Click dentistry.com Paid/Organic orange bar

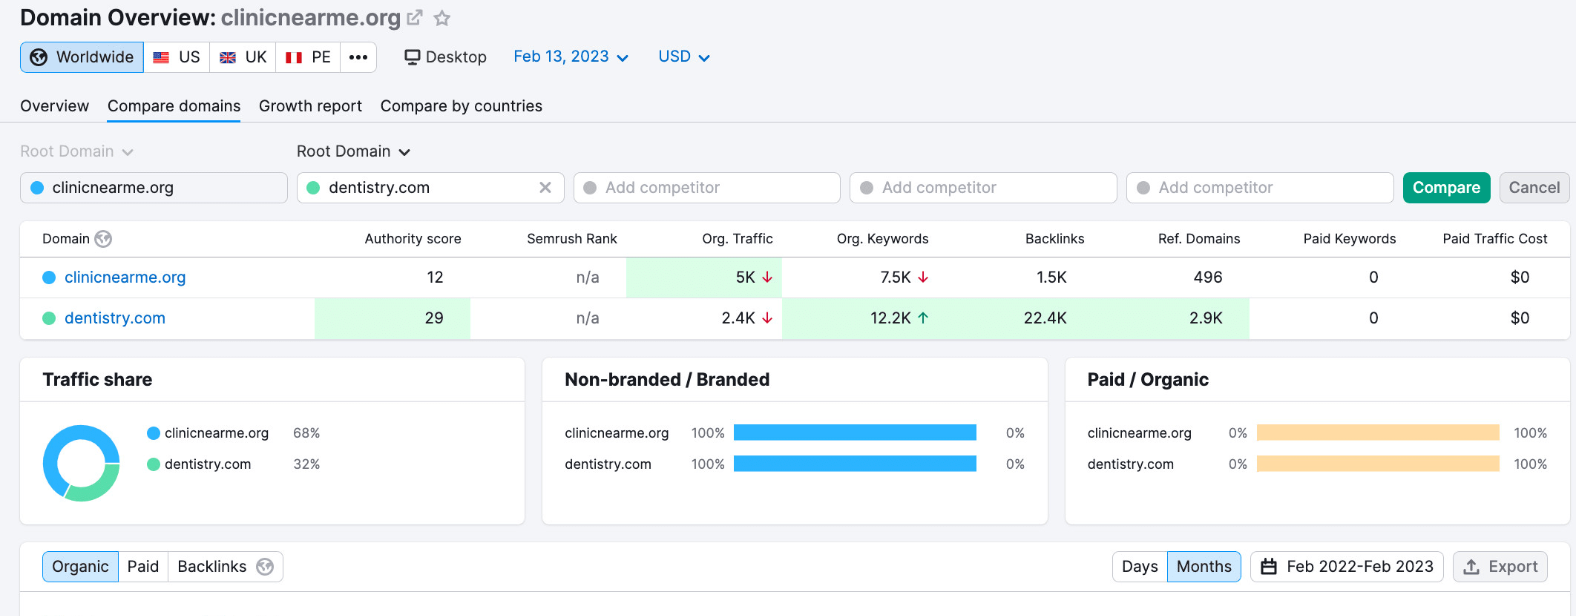tap(1378, 463)
